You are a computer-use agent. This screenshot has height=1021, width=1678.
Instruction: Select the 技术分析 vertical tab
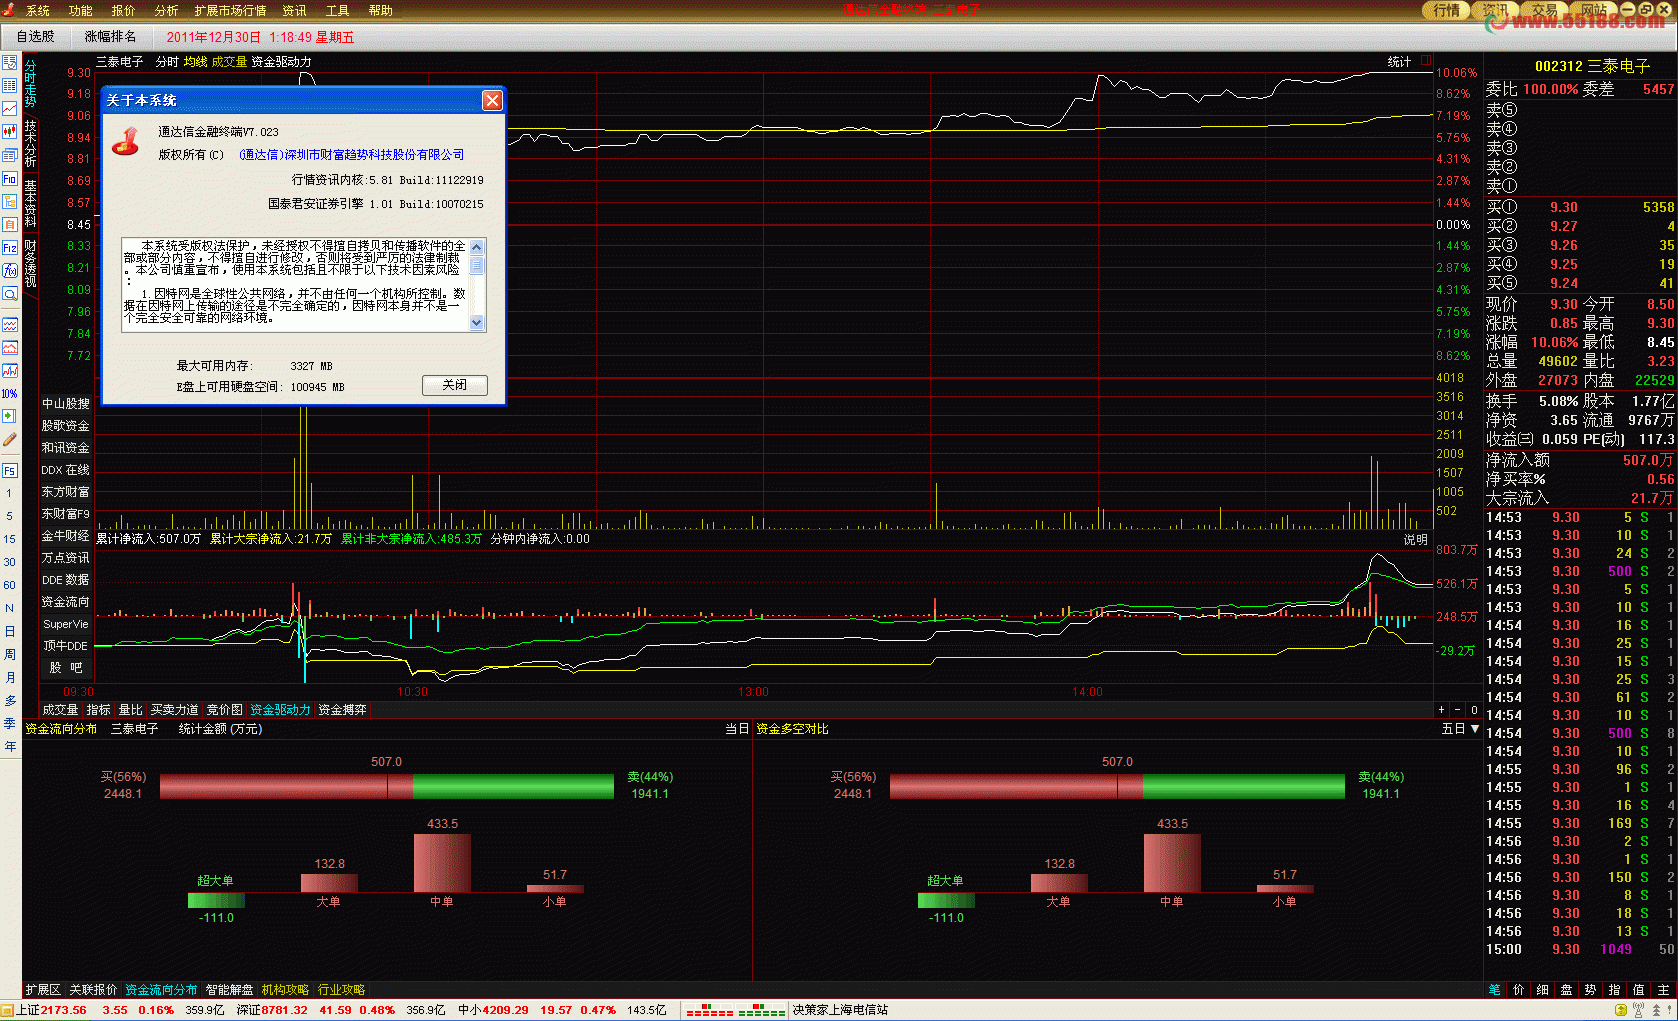tap(30, 144)
